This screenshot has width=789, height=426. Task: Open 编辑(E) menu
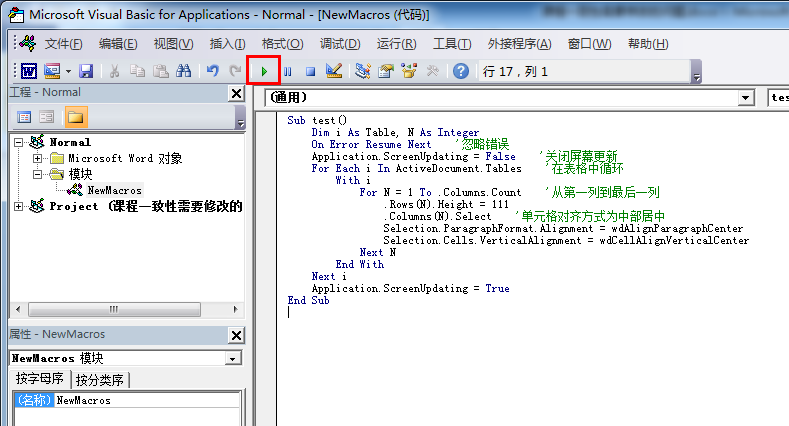118,44
